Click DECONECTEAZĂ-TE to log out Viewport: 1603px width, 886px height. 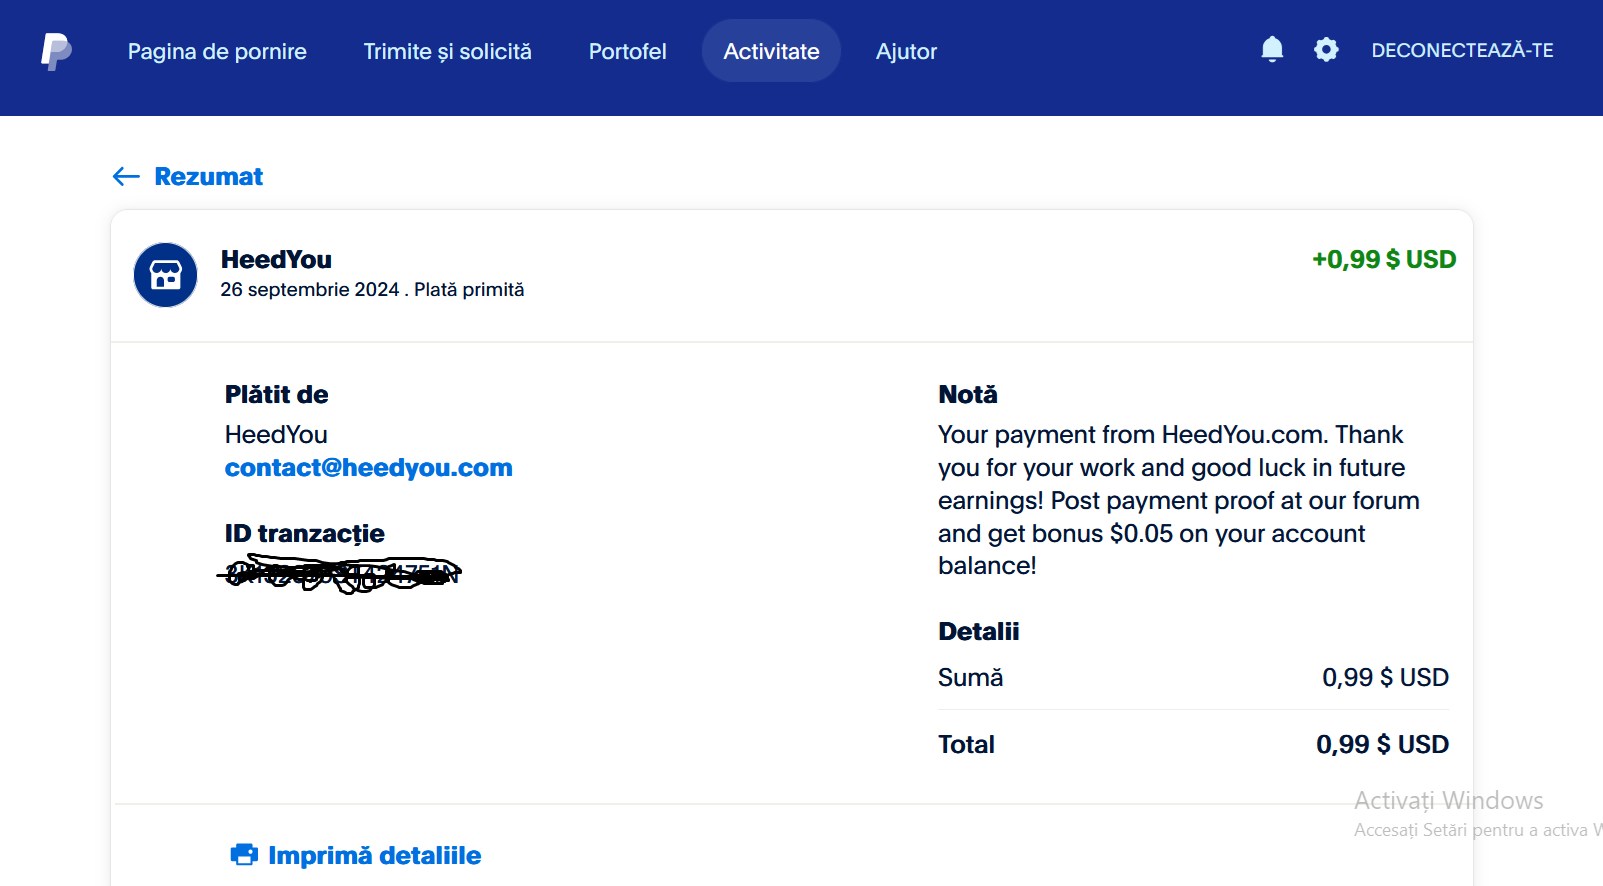[x=1462, y=51]
